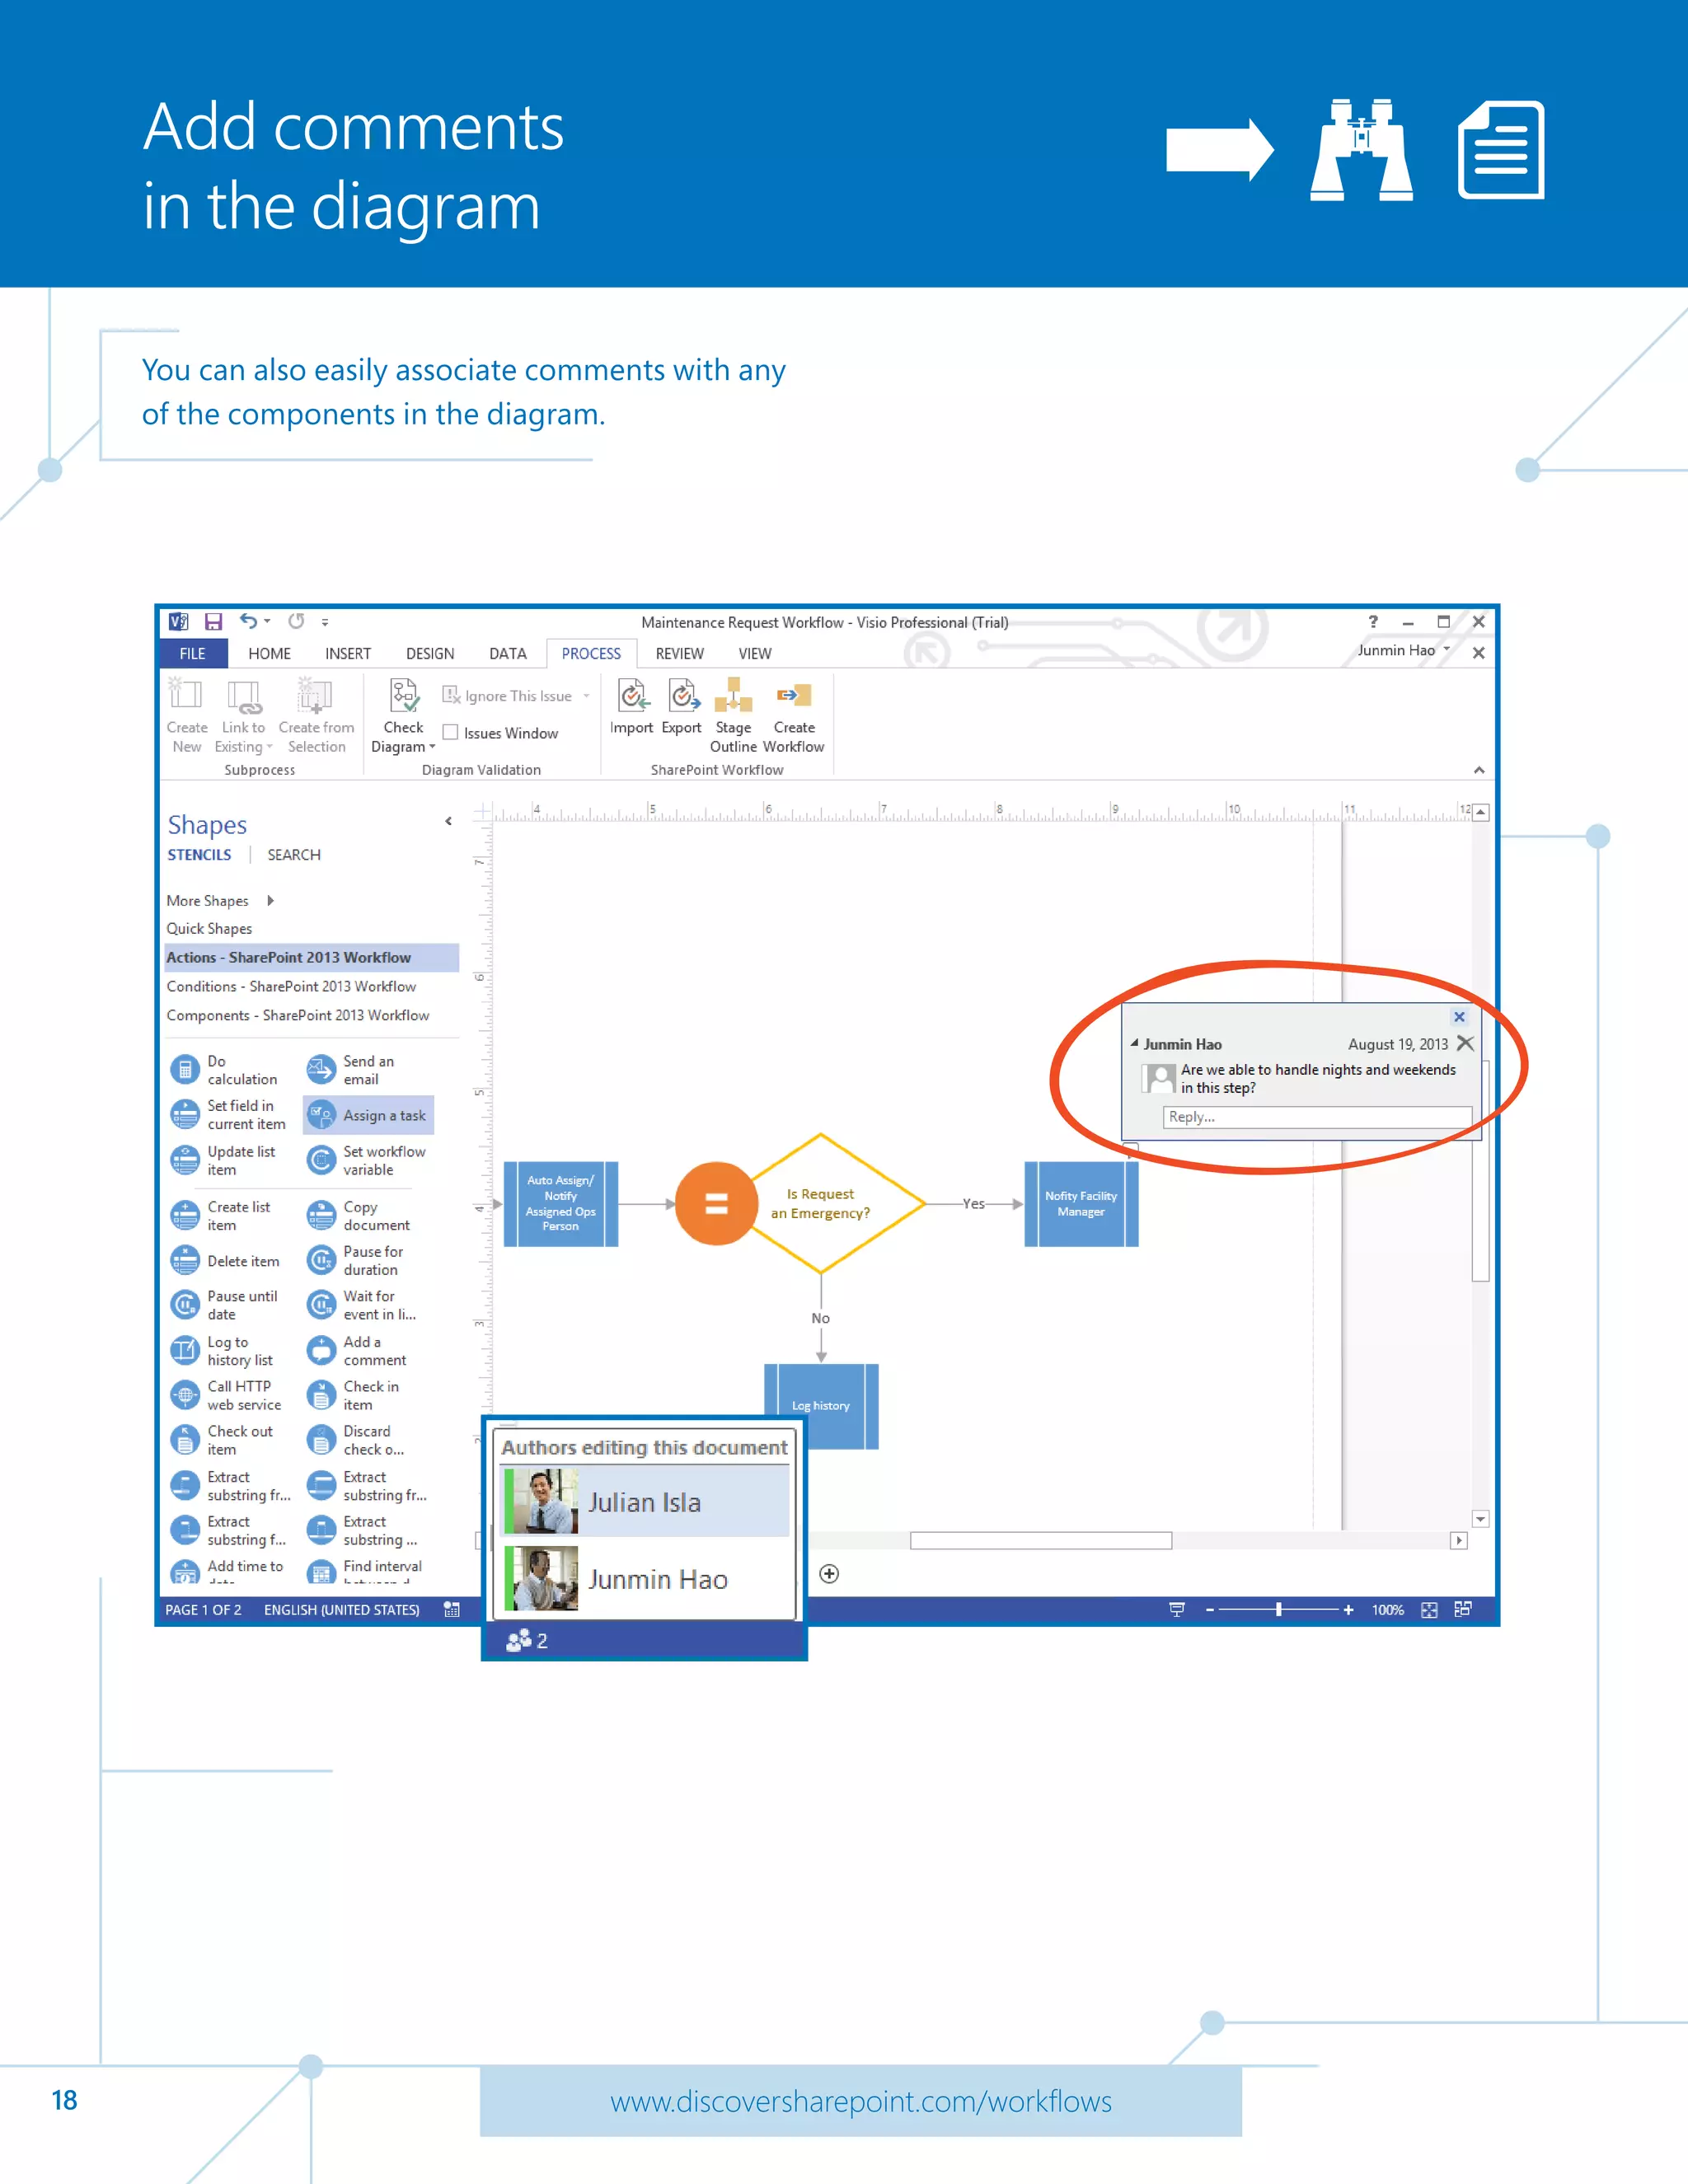1688x2184 pixels.
Task: Switch to the HOME tab
Action: tap(269, 653)
